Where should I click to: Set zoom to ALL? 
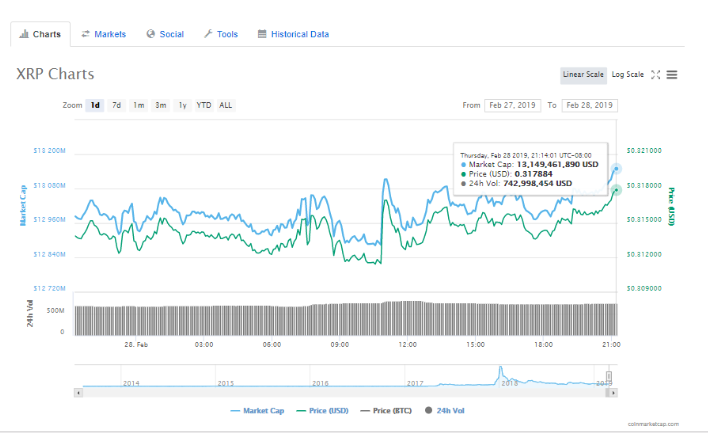[x=226, y=105]
